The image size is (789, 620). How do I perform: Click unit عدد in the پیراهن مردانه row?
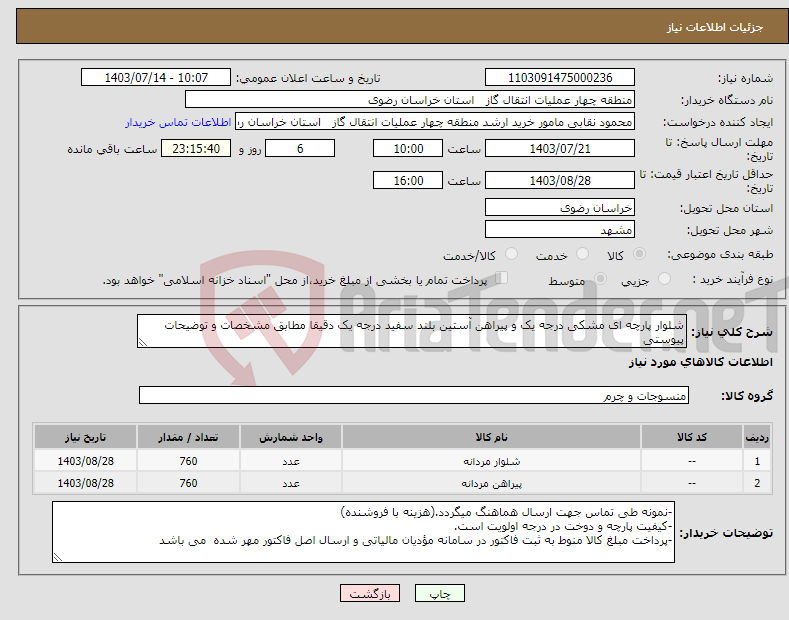(291, 483)
